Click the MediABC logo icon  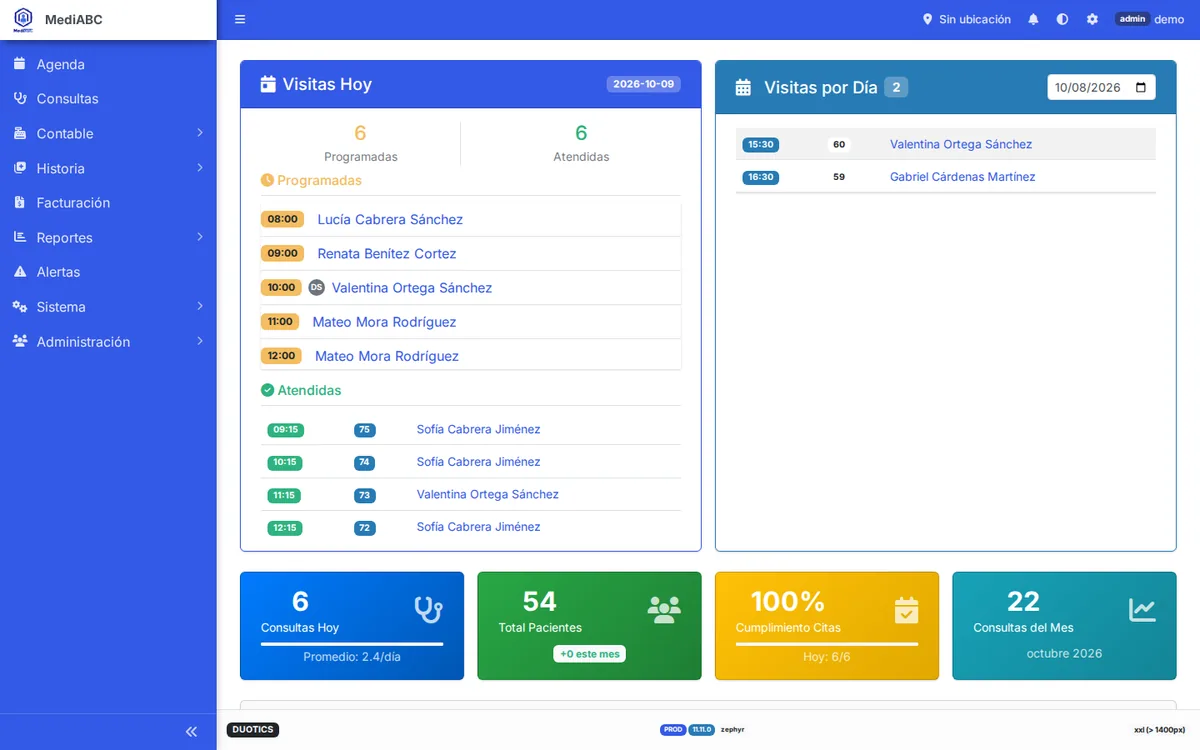pos(23,20)
